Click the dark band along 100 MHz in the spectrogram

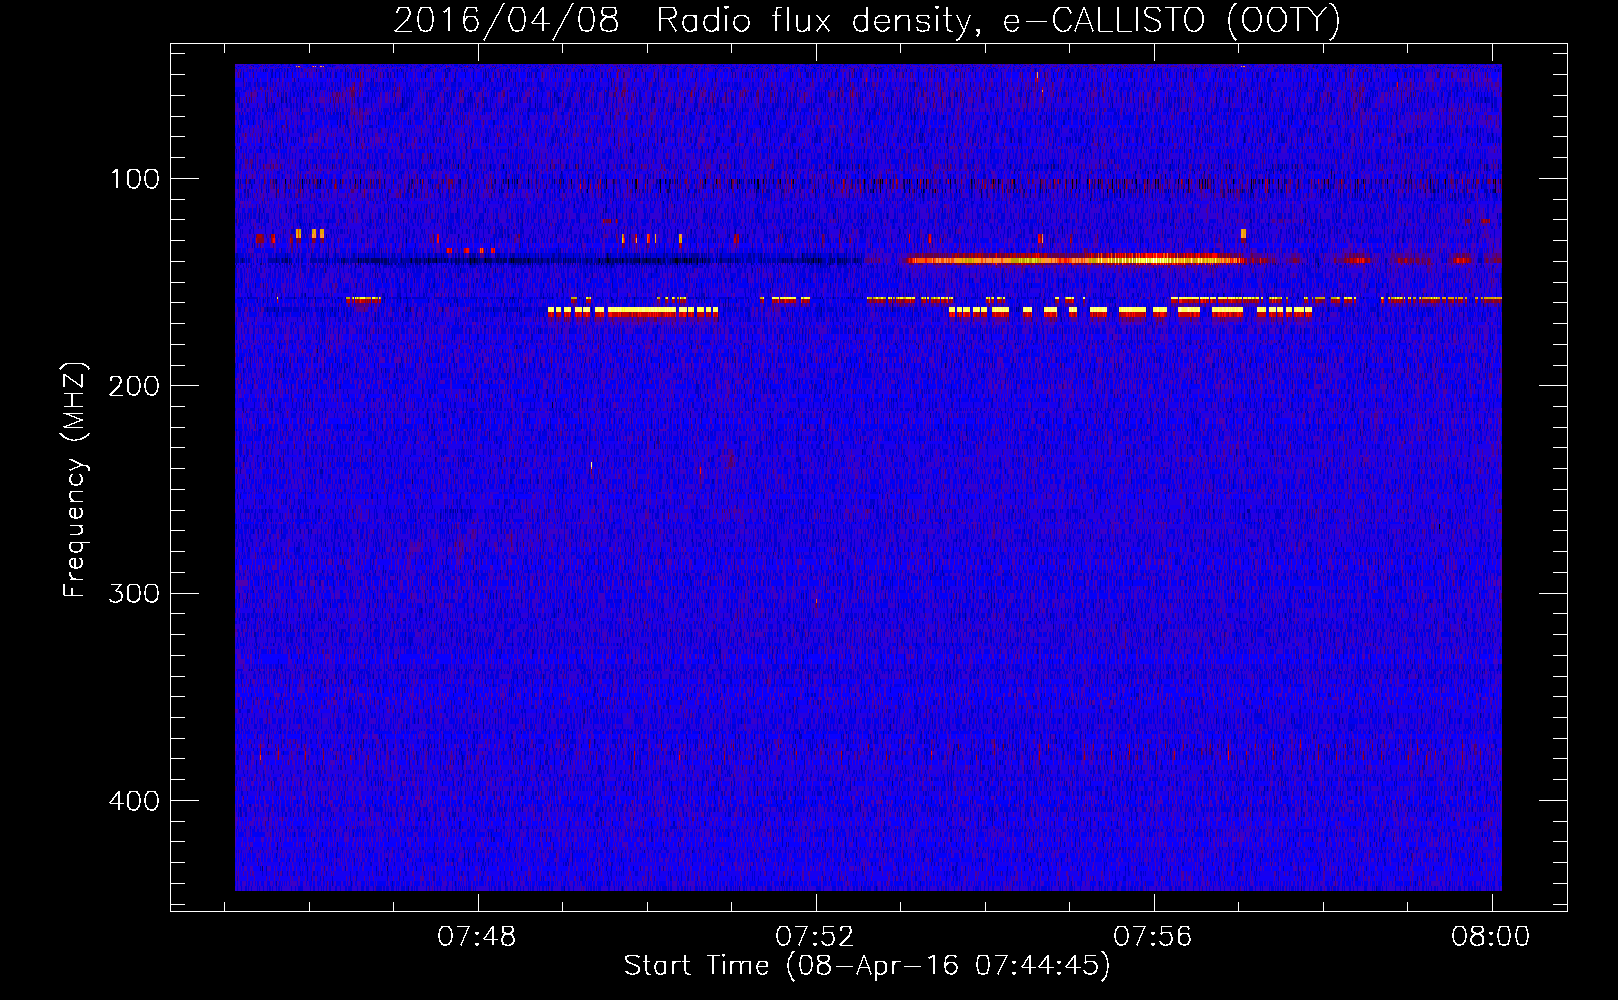[868, 185]
